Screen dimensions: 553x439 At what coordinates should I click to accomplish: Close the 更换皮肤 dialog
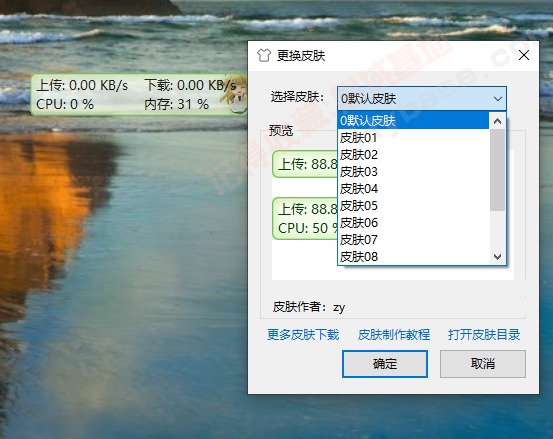[x=524, y=55]
